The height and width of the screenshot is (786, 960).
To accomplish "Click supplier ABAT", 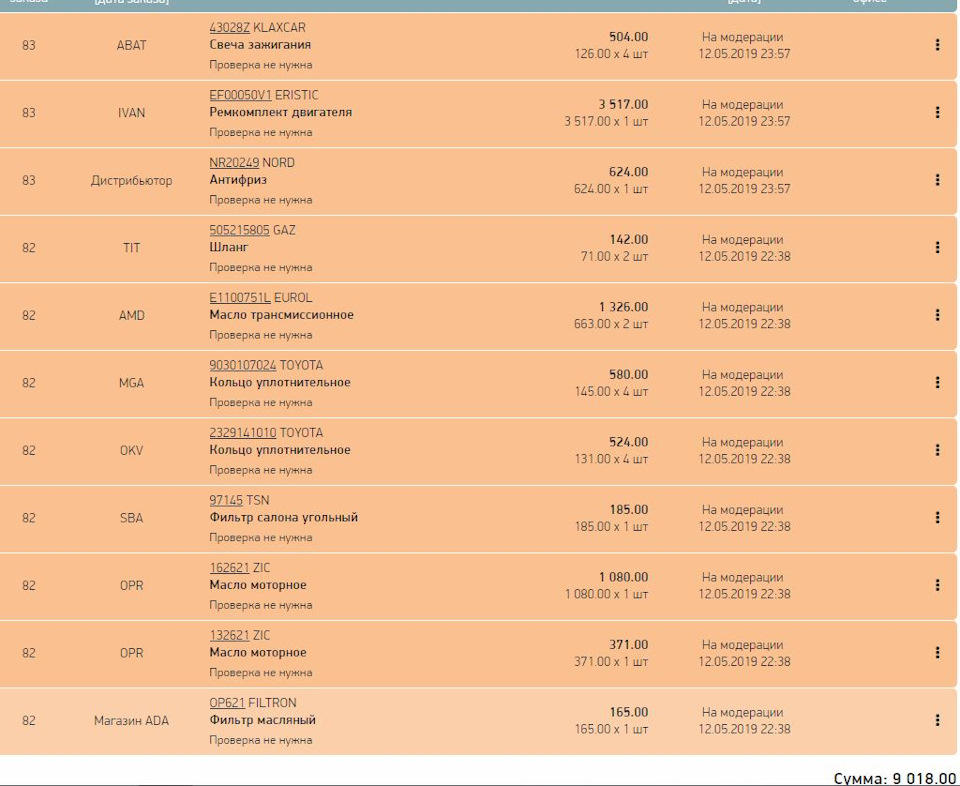I will [131, 45].
